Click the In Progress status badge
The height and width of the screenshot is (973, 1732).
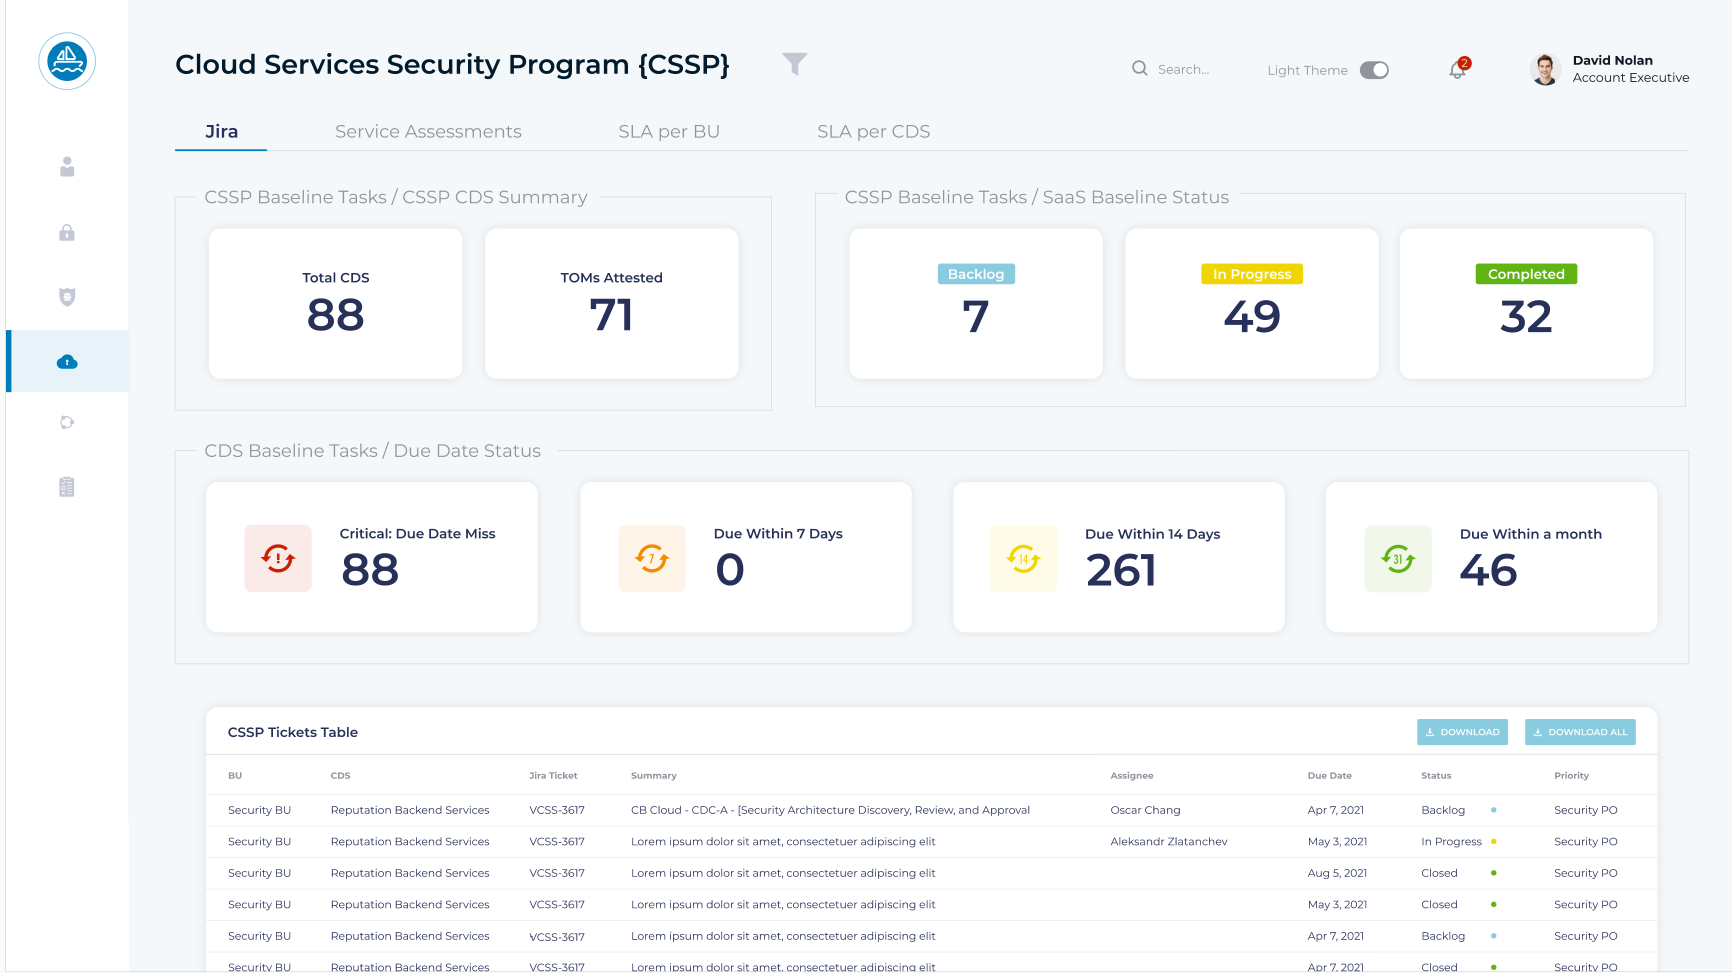pos(1251,274)
